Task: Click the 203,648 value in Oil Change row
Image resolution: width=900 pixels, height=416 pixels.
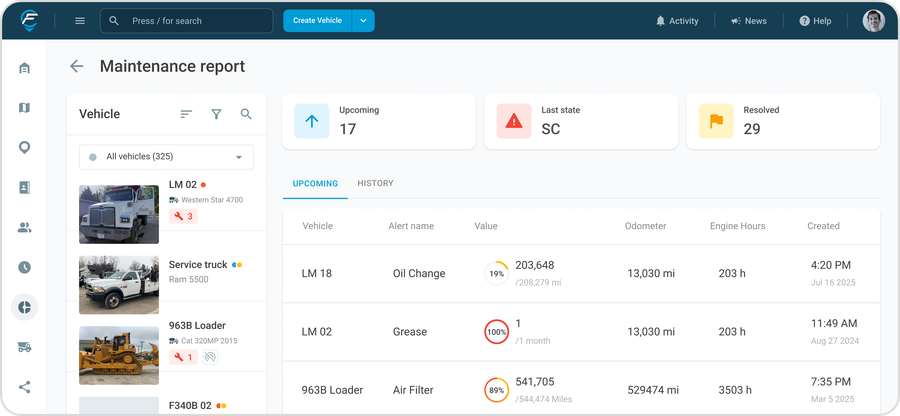Action: [535, 265]
